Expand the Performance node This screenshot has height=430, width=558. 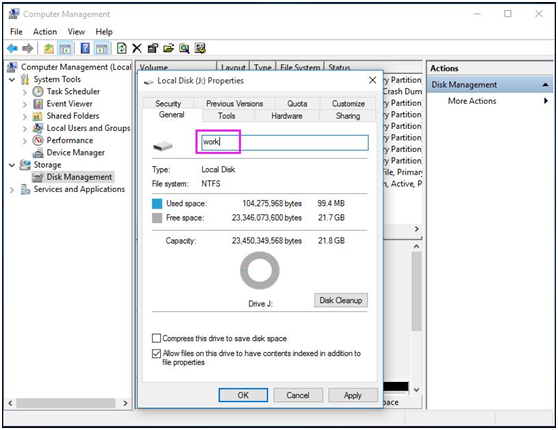tap(25, 141)
